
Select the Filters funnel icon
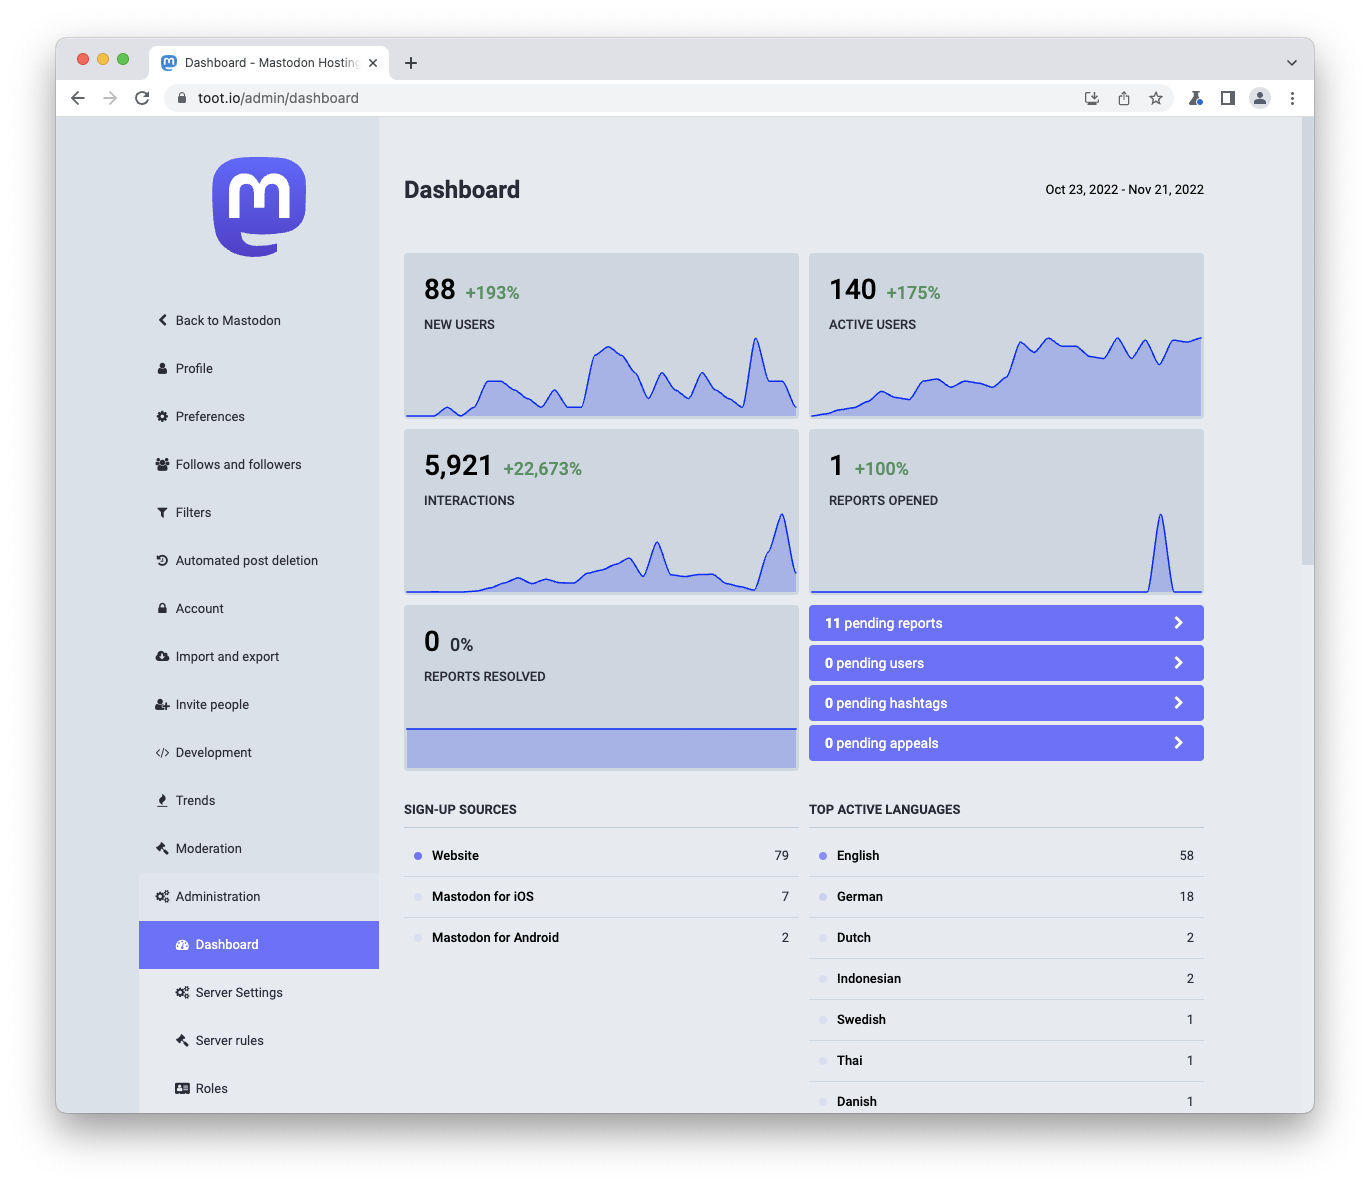coord(162,512)
